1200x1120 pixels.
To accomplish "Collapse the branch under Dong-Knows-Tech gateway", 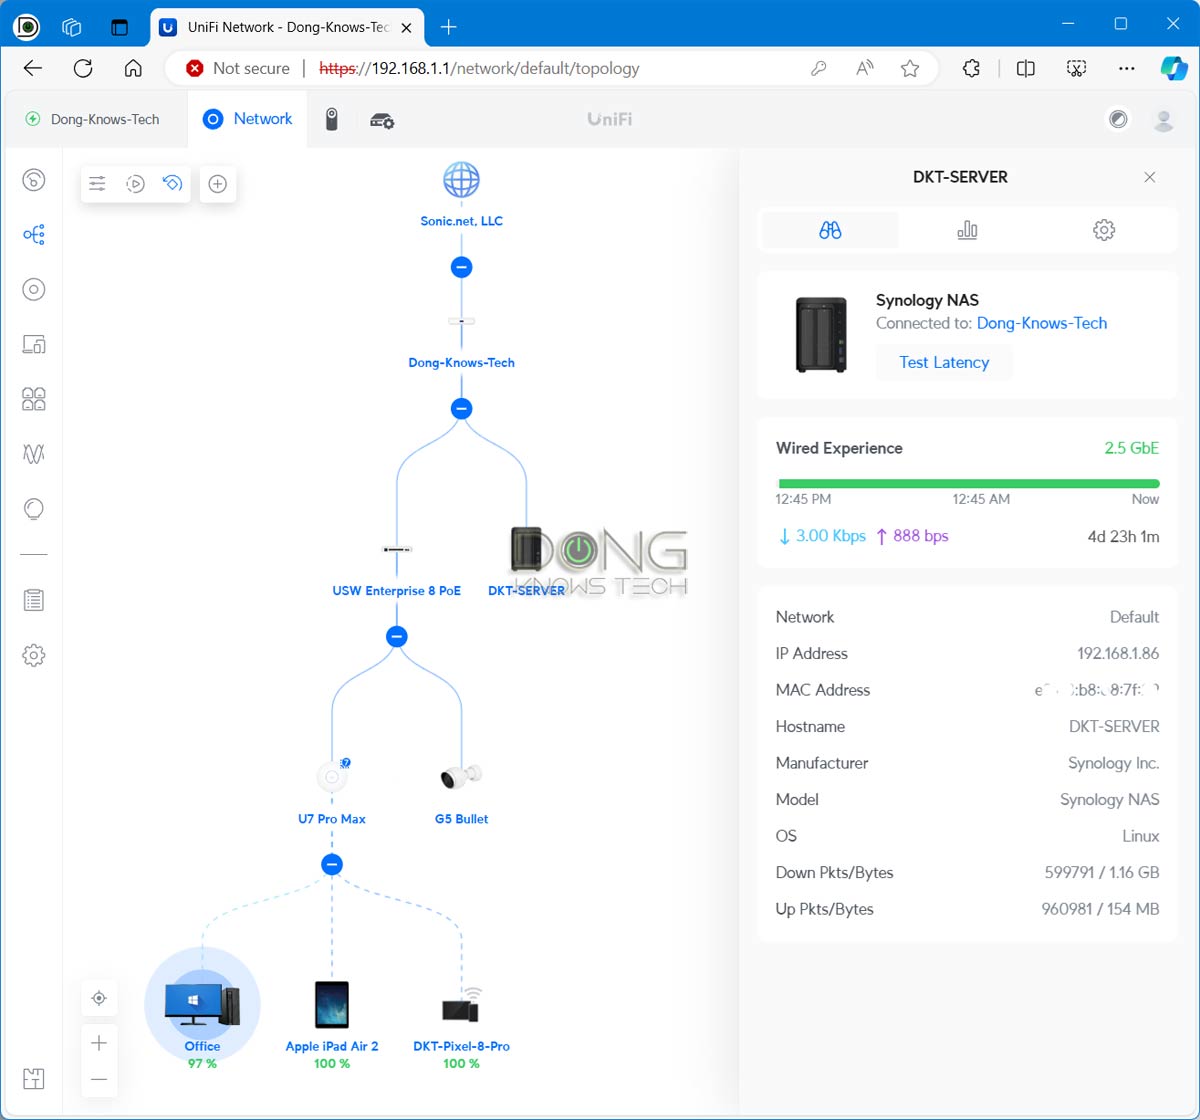I will pyautogui.click(x=461, y=409).
